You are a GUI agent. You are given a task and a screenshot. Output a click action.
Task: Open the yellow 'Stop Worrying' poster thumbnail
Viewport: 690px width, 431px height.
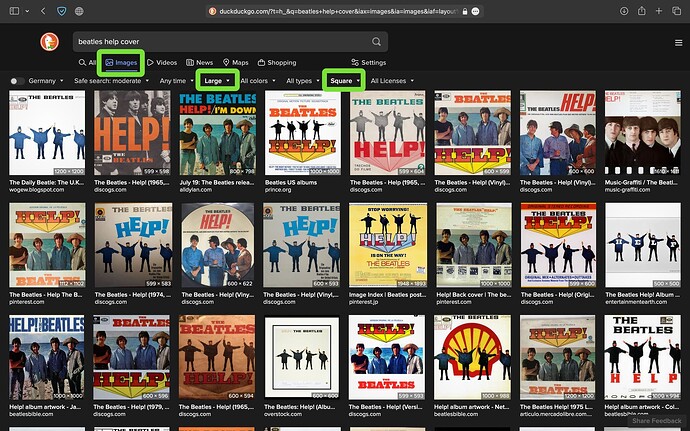coord(388,245)
